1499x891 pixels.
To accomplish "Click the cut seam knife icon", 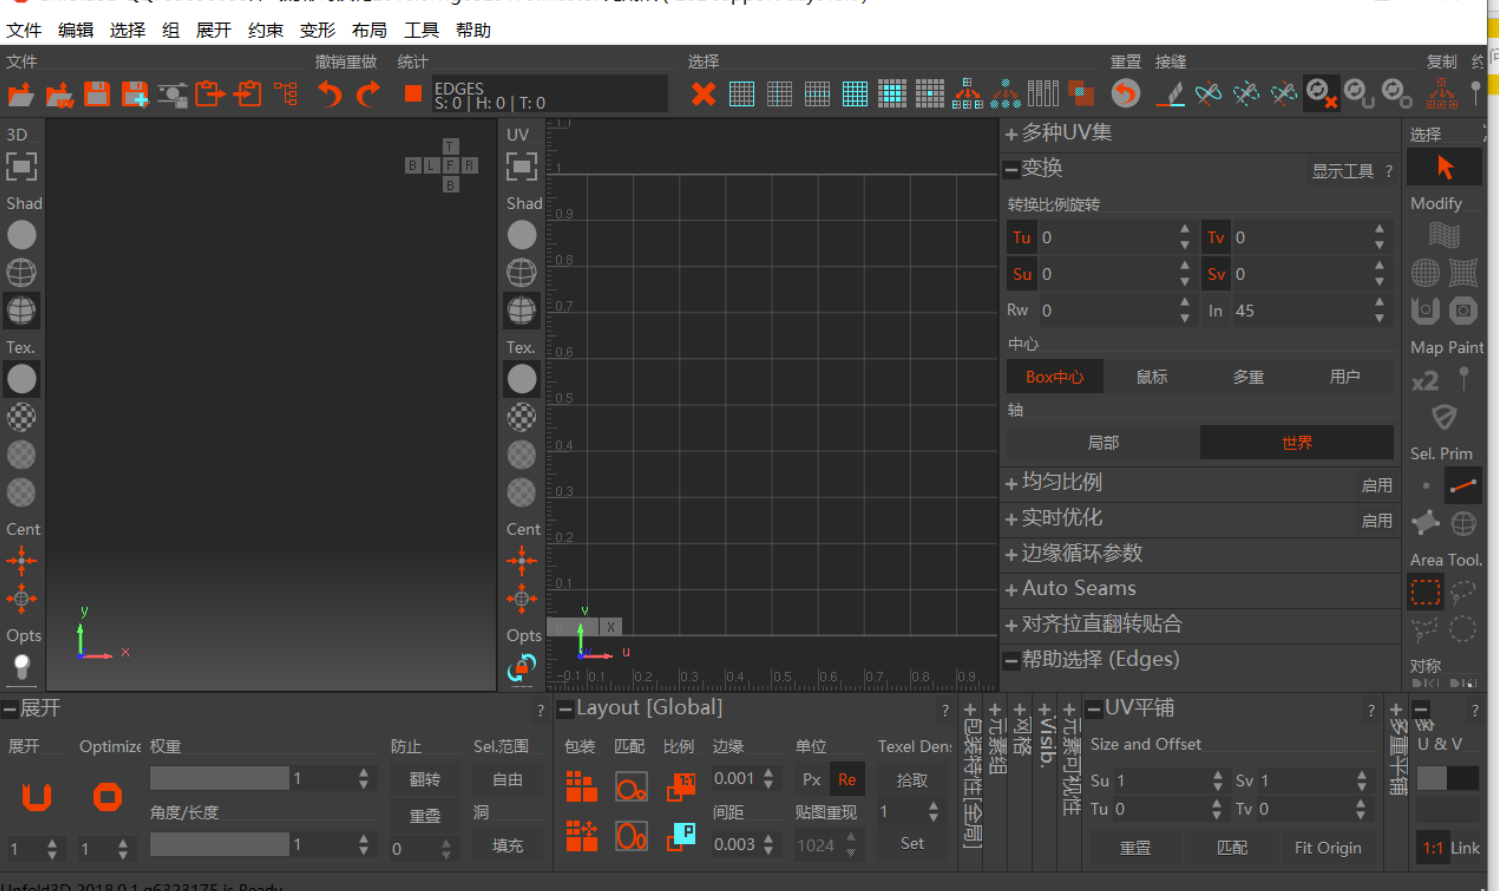I will [x=1169, y=95].
